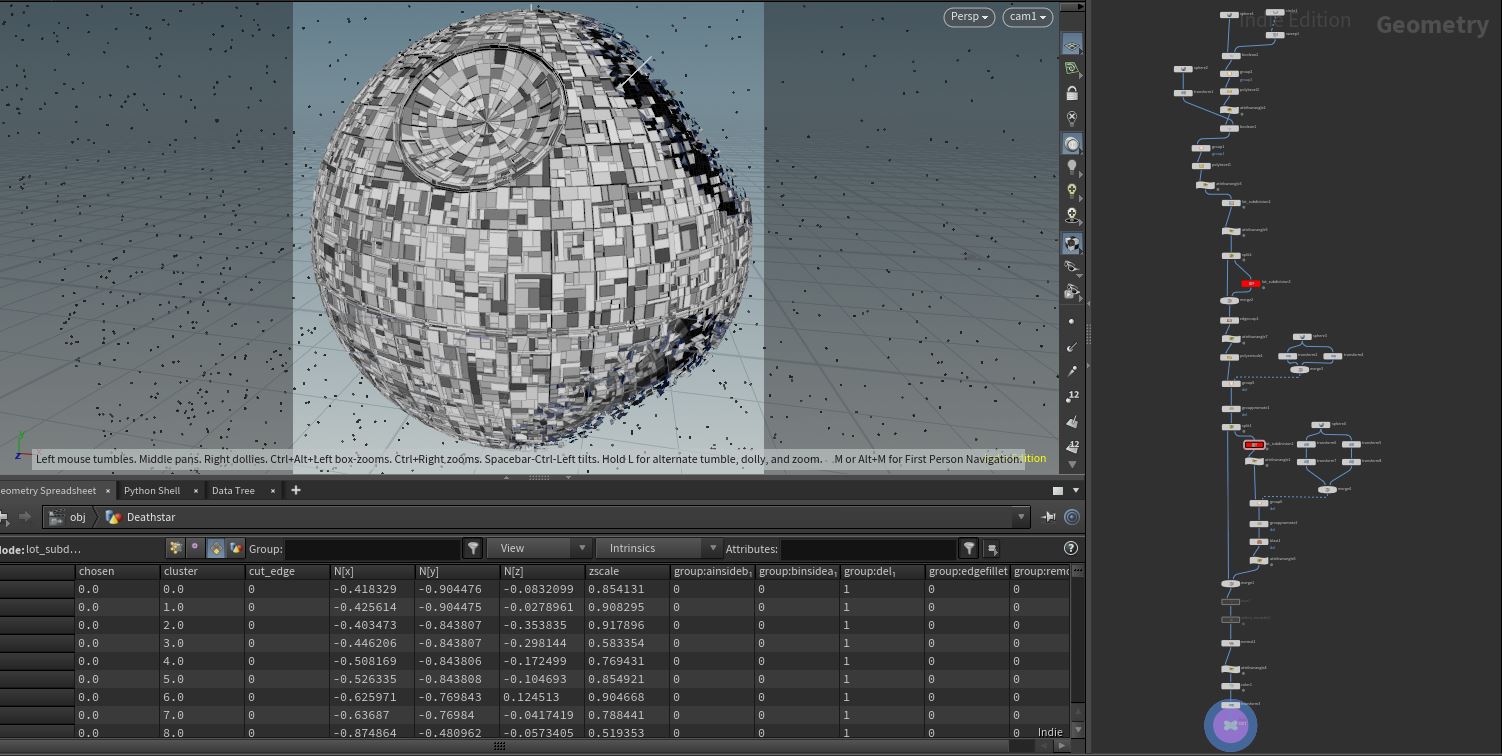
Task: Toggle the reference plane grid icon in the viewport toolbar
Action: [x=1071, y=45]
